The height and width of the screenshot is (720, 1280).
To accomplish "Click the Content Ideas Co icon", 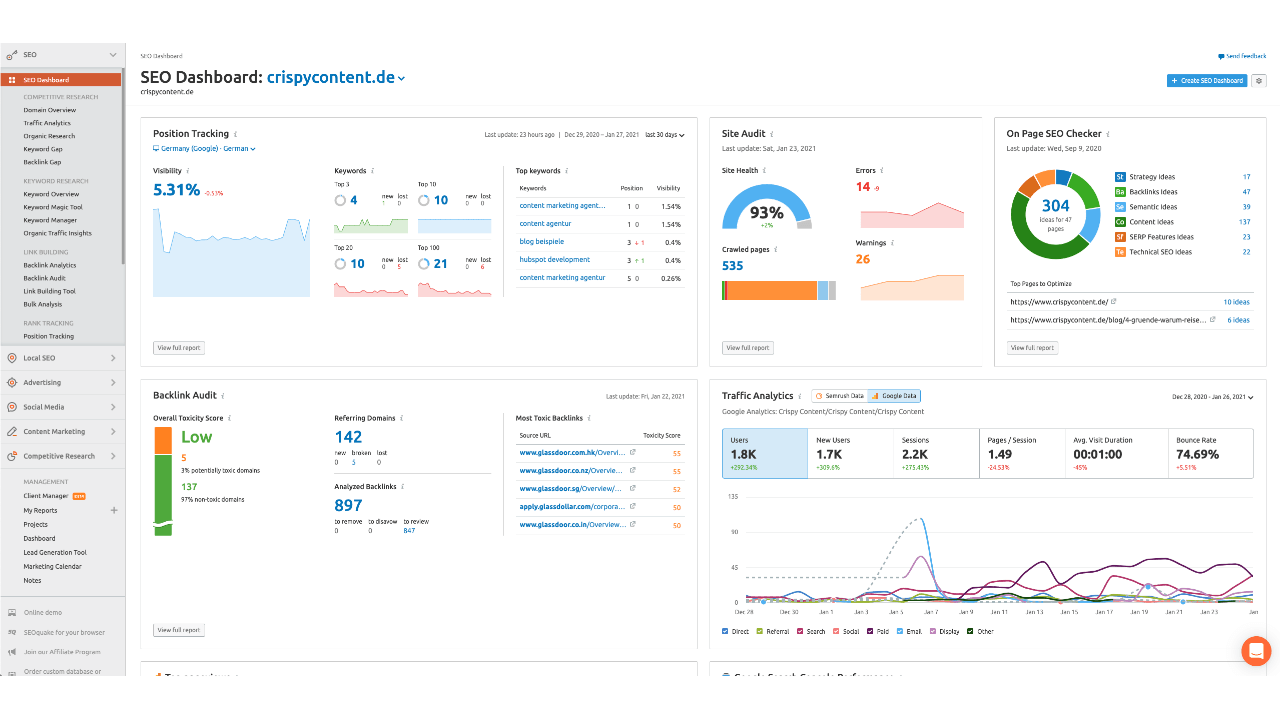I will [x=1120, y=222].
